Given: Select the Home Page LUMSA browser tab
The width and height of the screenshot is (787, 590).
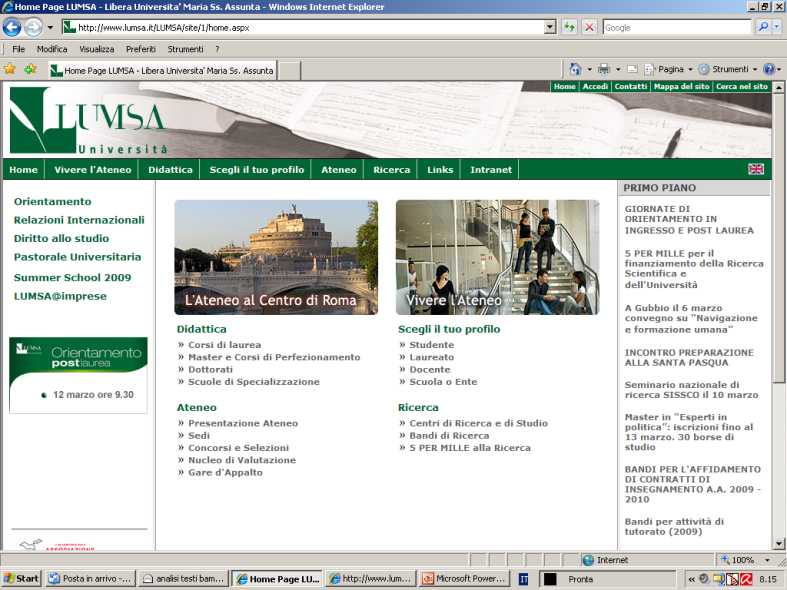Looking at the screenshot, I should (x=163, y=71).
